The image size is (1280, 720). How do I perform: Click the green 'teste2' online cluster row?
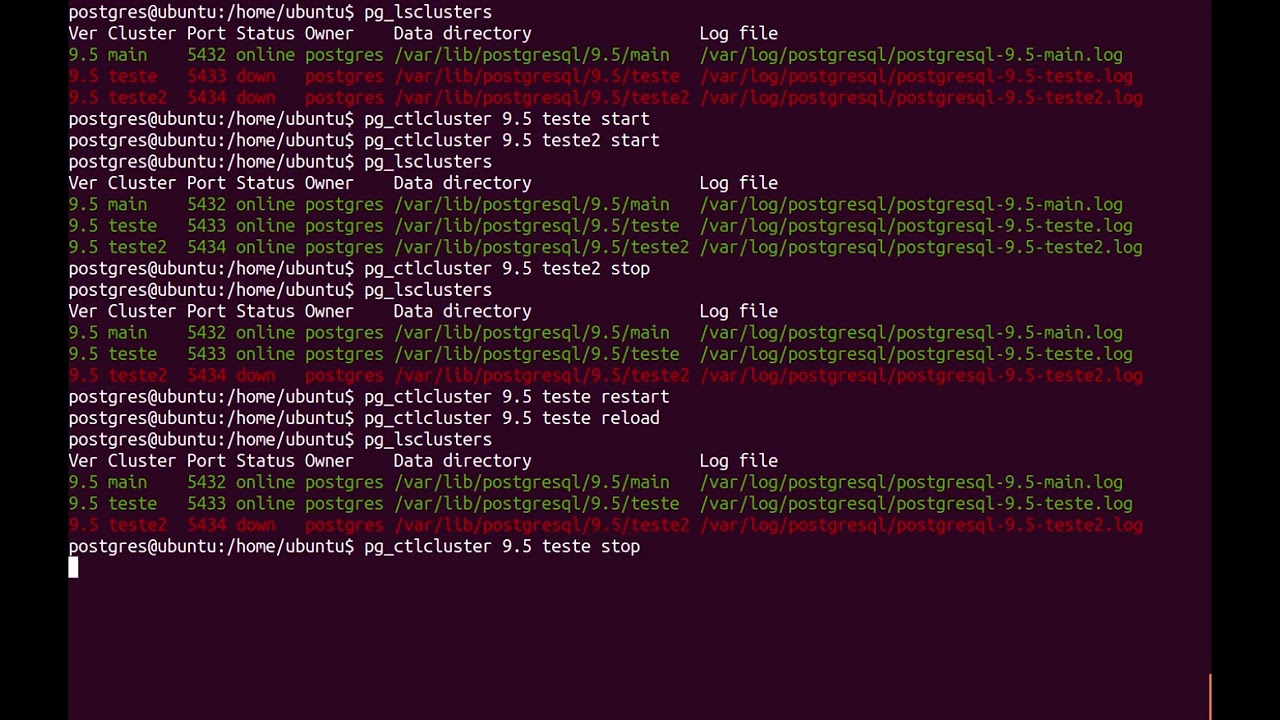605,247
